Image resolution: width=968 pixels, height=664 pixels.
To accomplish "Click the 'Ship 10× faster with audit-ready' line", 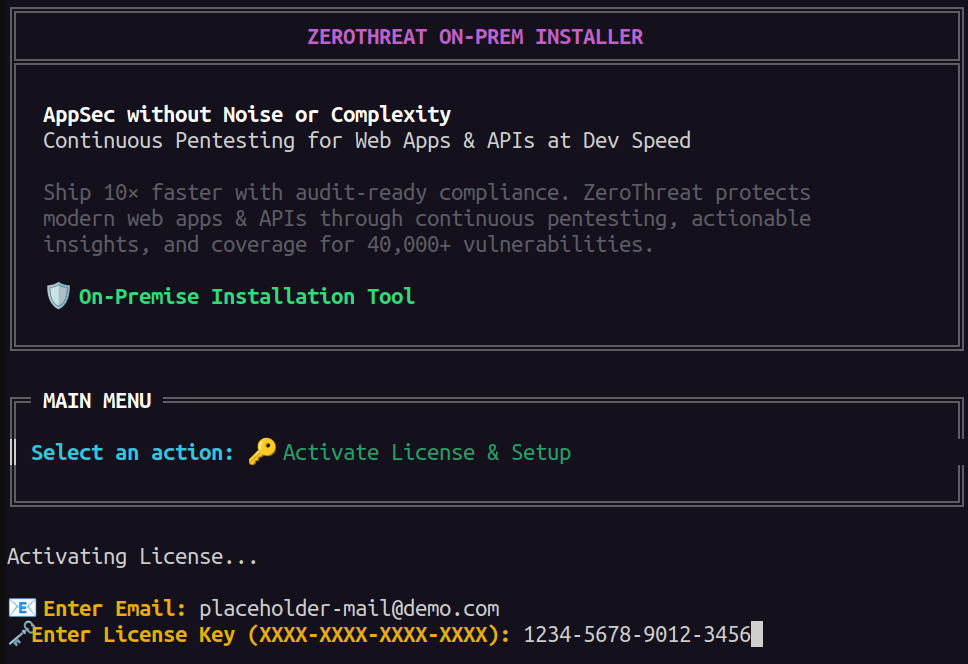I will pyautogui.click(x=427, y=193).
